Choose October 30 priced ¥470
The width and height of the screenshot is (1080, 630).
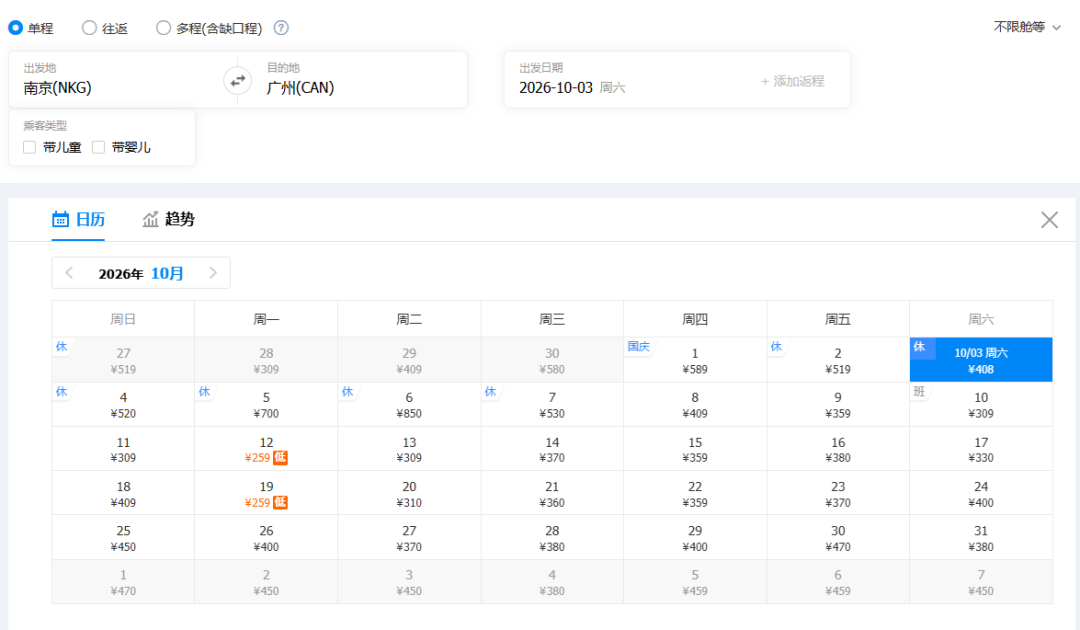coord(838,538)
